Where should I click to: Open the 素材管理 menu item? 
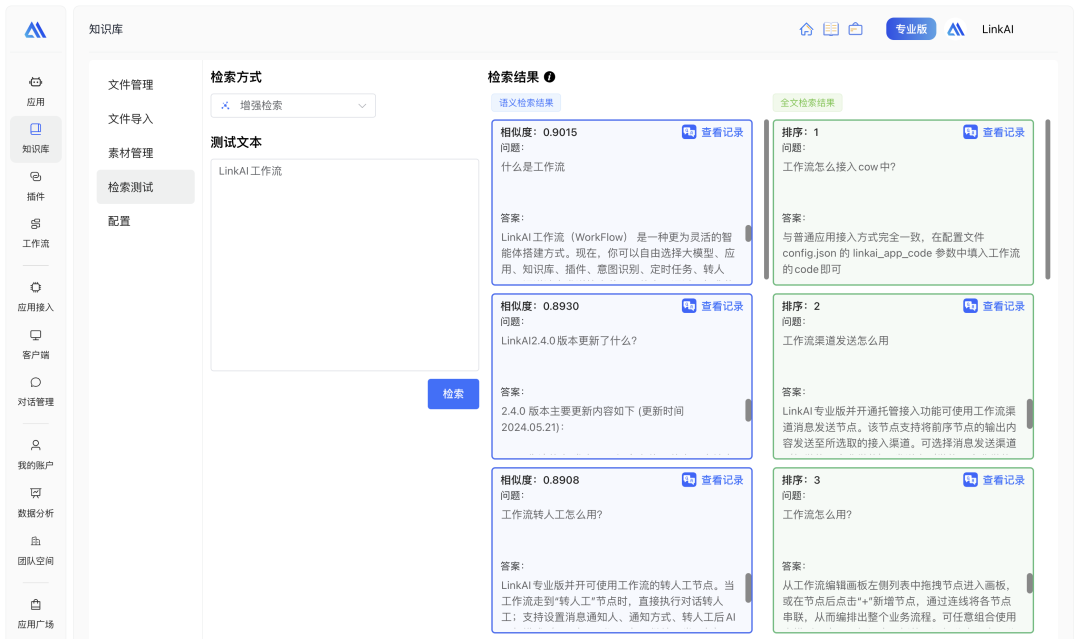tap(130, 152)
